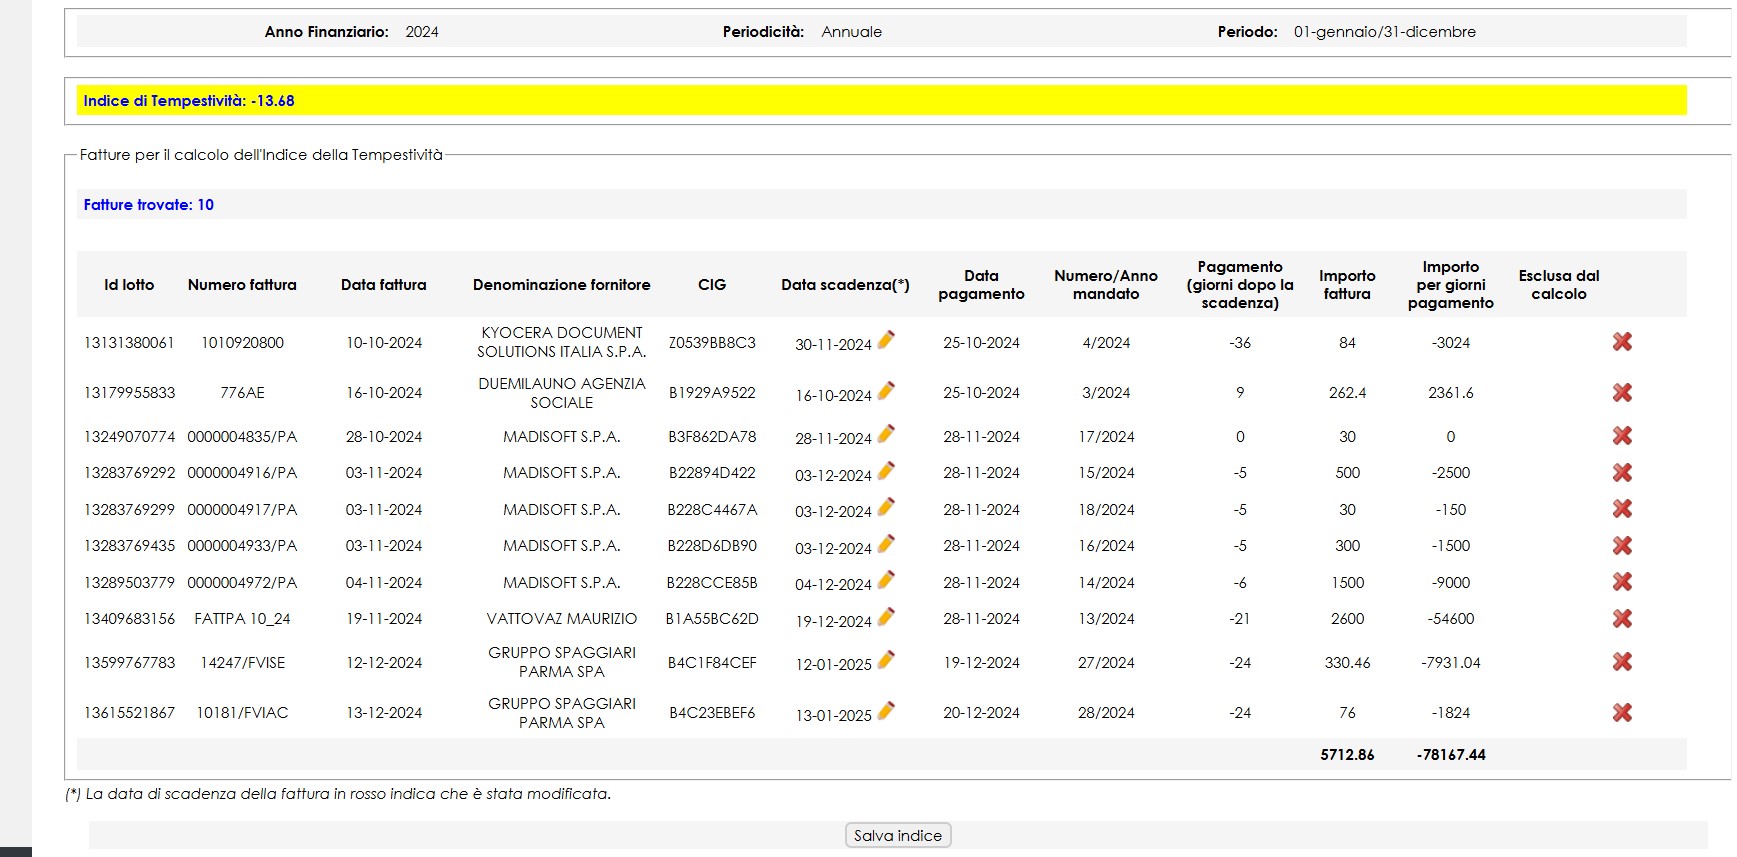Image resolution: width=1737 pixels, height=857 pixels.
Task: Exclude DUEMILAUNO AGENZIA SOCIALE invoice from calculation
Action: pos(1622,393)
